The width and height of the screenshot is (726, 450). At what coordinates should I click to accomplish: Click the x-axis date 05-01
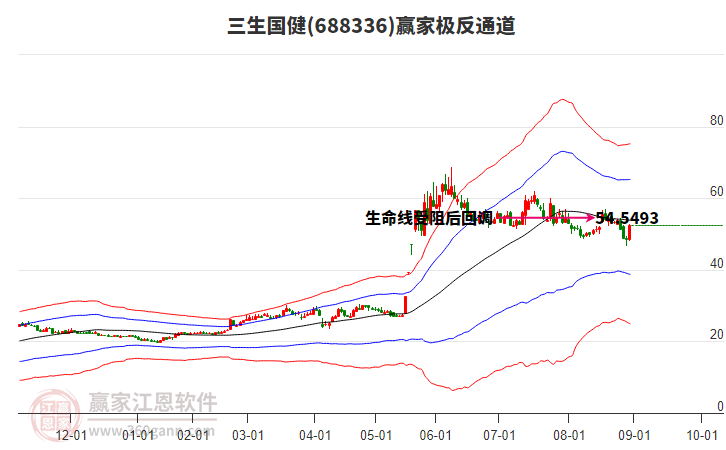tap(376, 436)
